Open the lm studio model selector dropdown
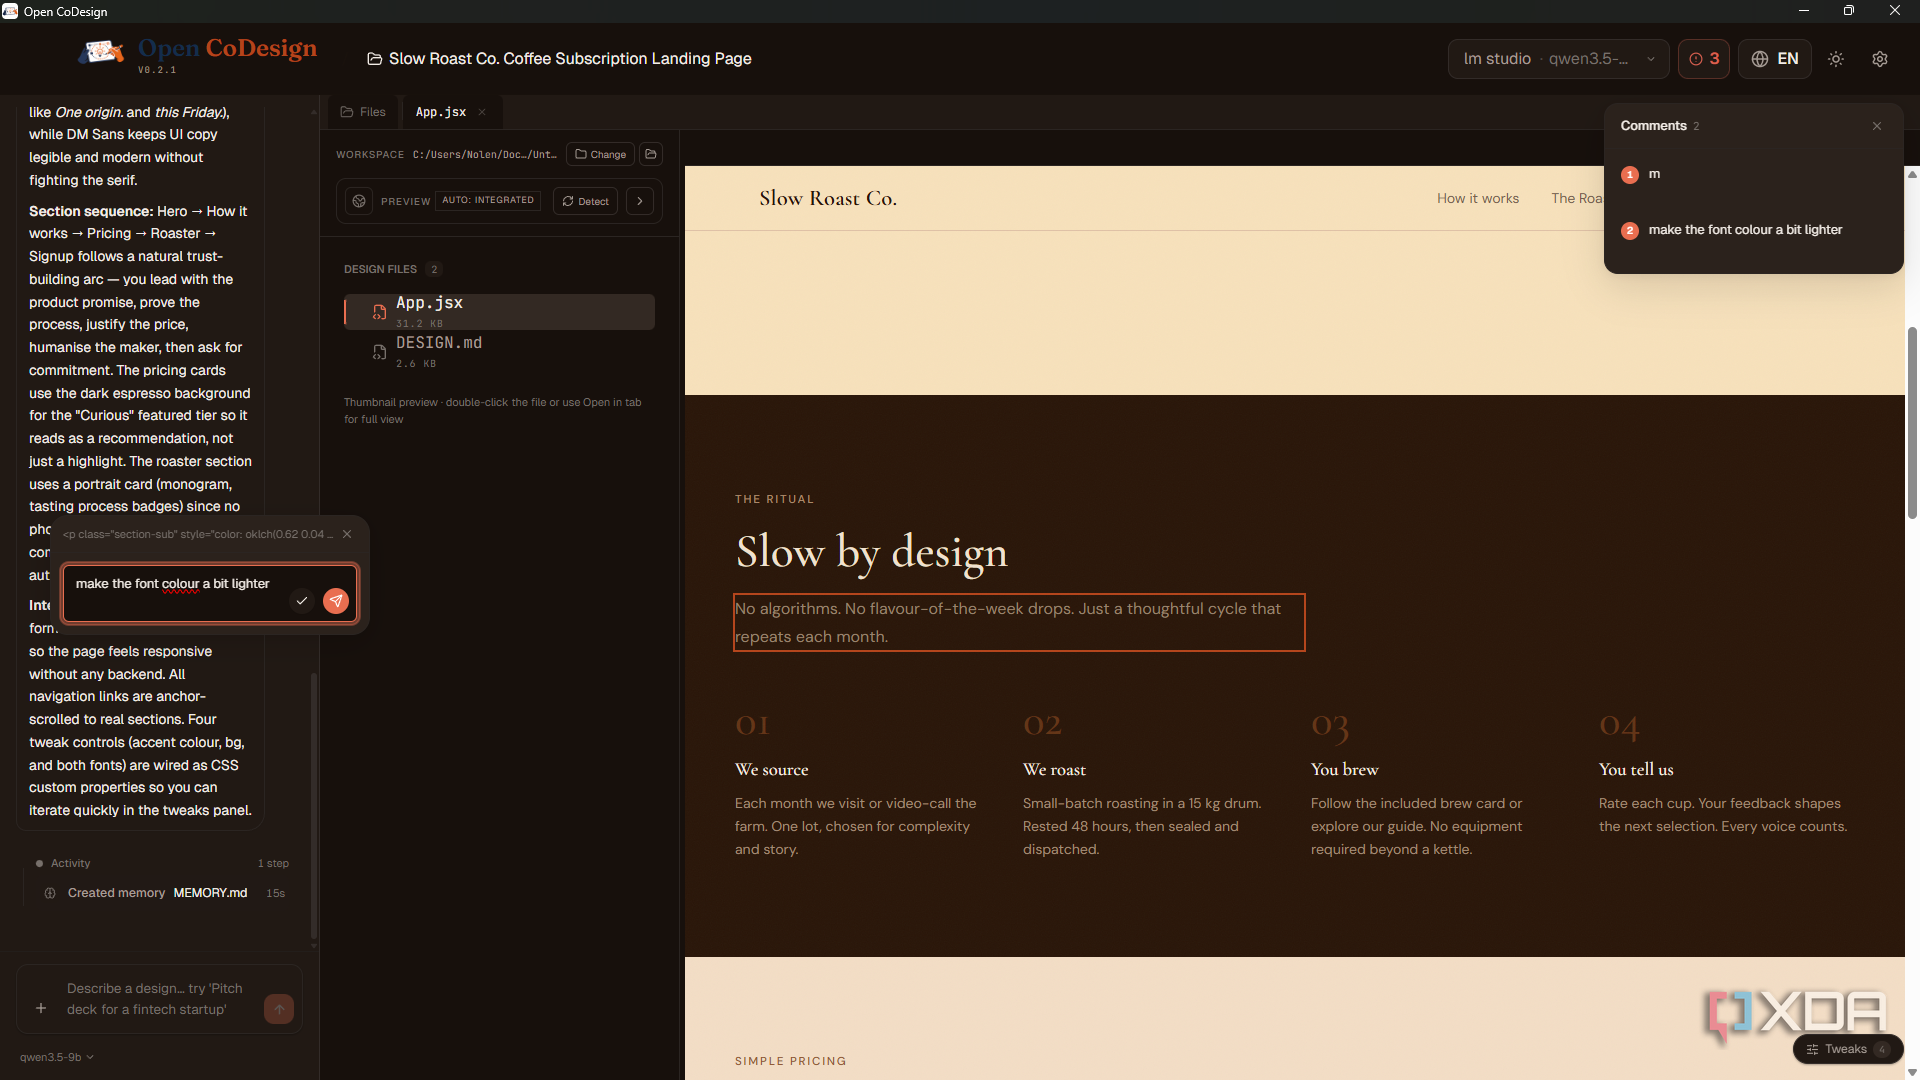 point(1558,59)
